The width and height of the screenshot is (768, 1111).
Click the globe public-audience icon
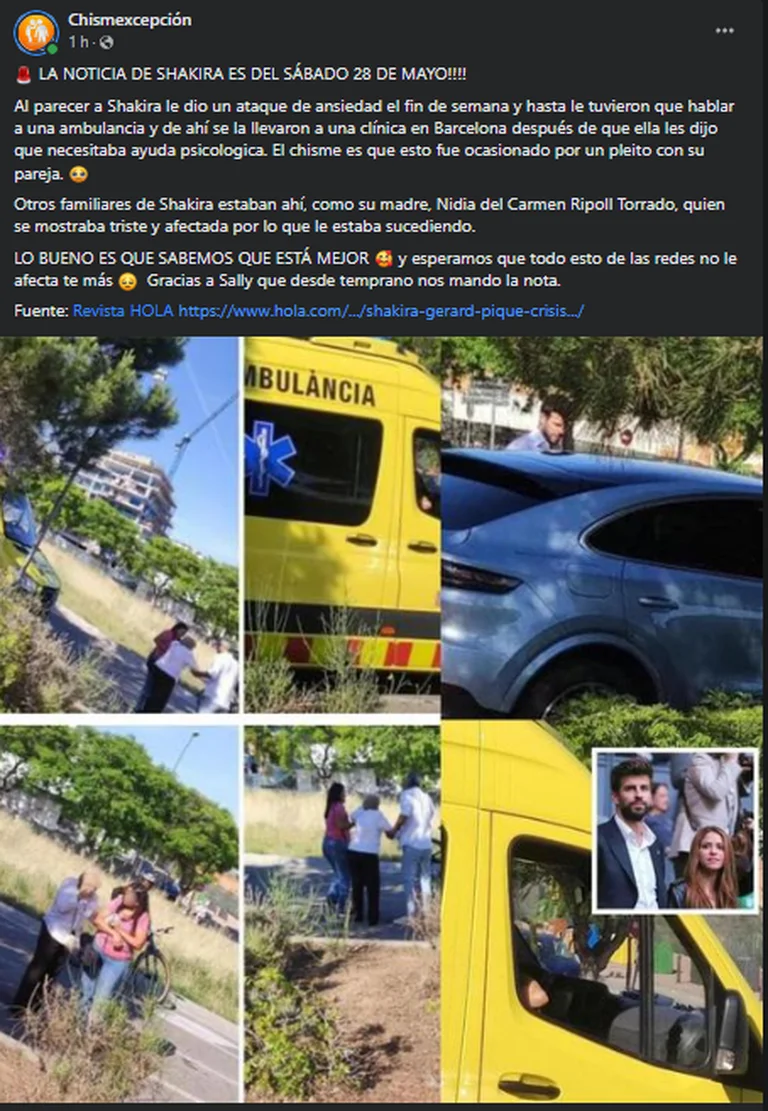tap(106, 43)
